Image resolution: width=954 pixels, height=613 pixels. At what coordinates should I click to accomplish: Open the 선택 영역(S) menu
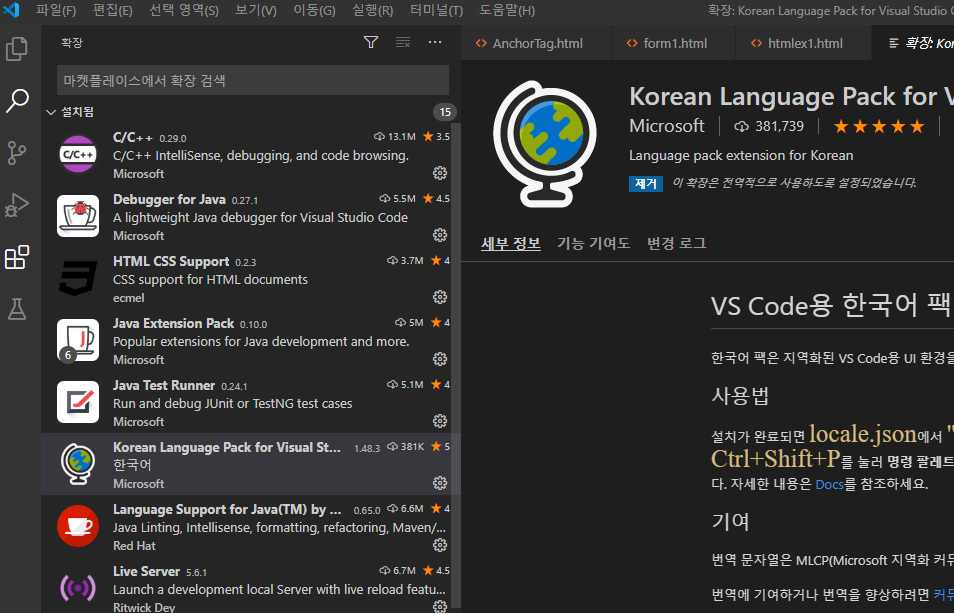(184, 10)
